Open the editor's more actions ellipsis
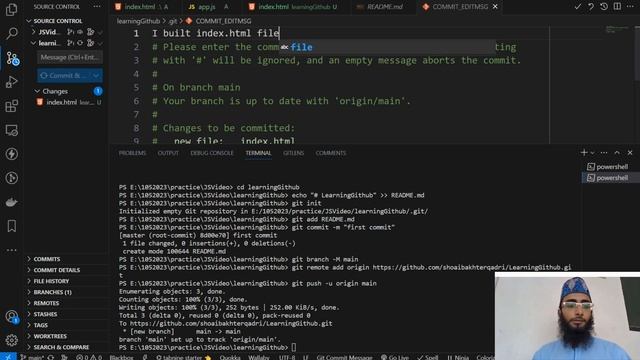The image size is (640, 360). tap(630, 7)
